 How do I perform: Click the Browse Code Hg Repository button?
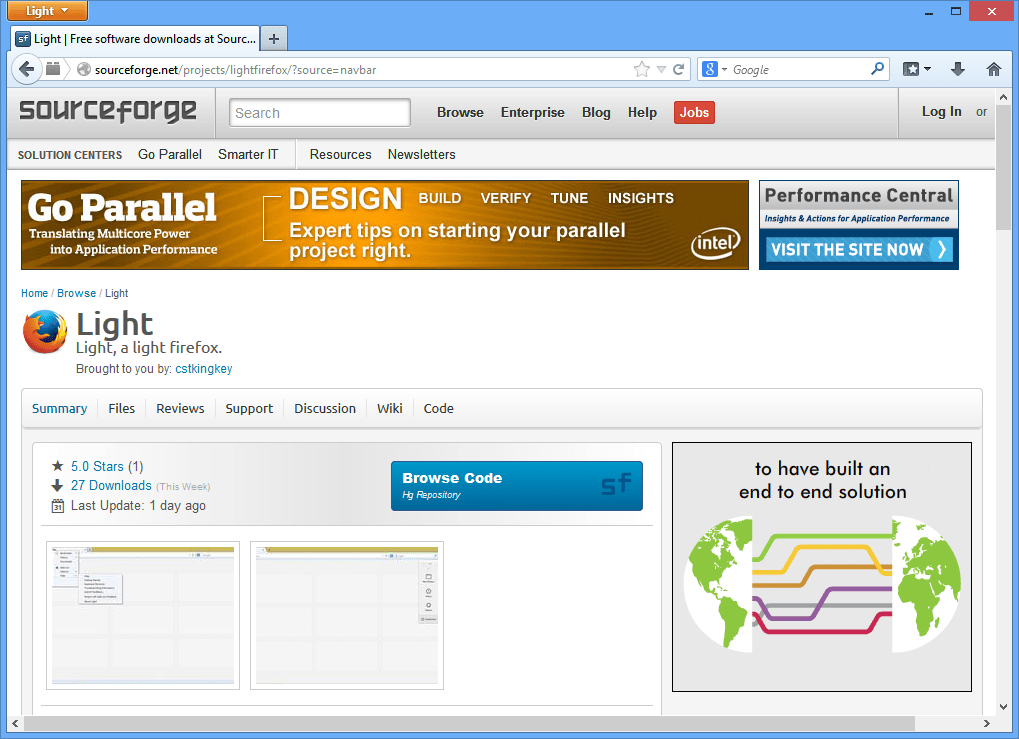point(517,486)
